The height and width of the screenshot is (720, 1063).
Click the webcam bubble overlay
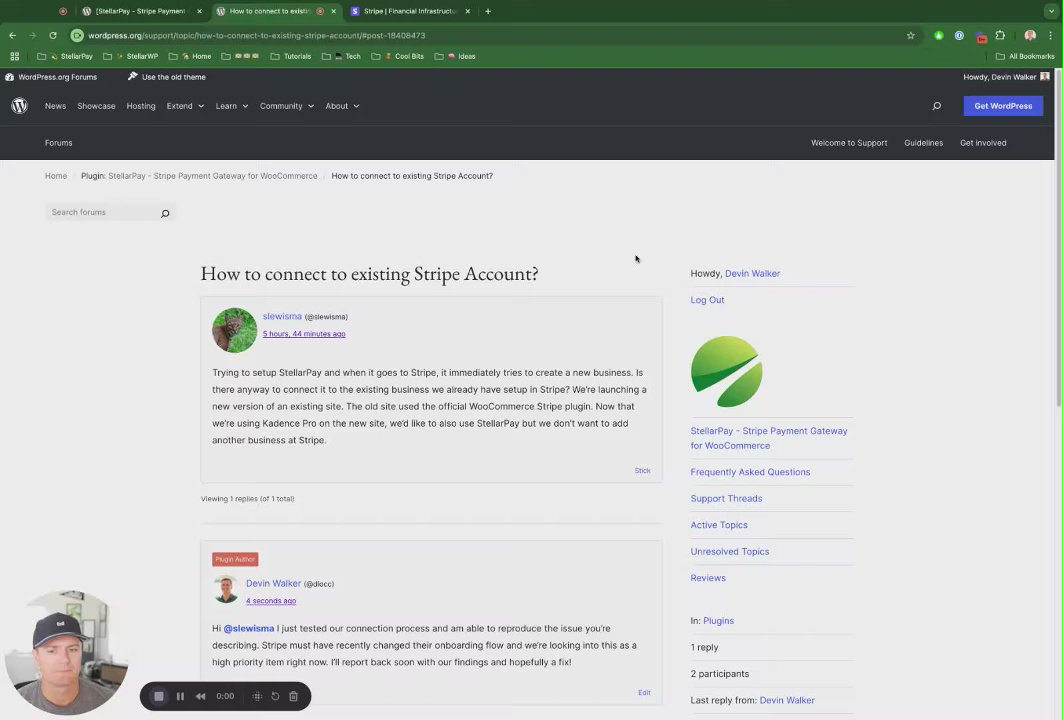(x=66, y=652)
